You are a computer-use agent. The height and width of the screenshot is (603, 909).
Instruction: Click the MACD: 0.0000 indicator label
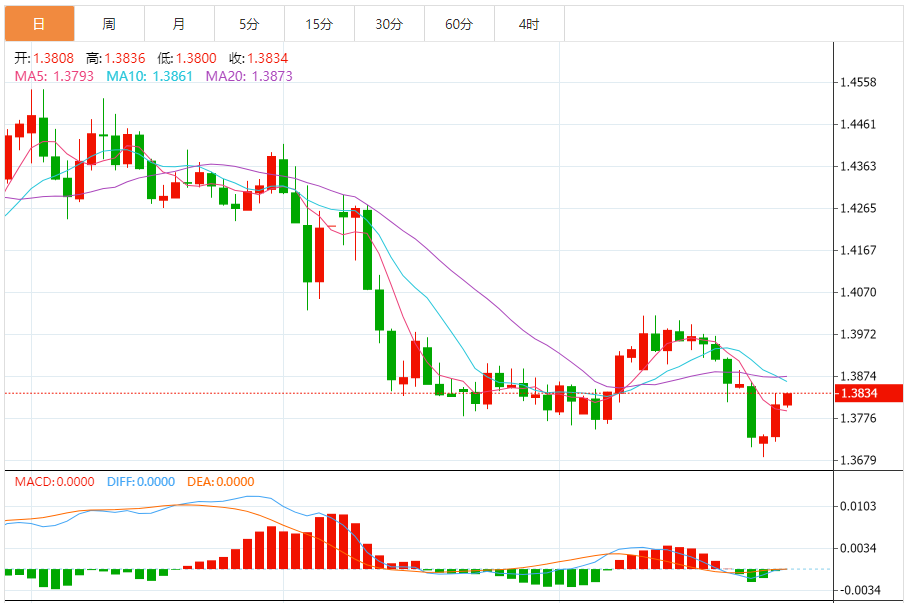(x=54, y=482)
